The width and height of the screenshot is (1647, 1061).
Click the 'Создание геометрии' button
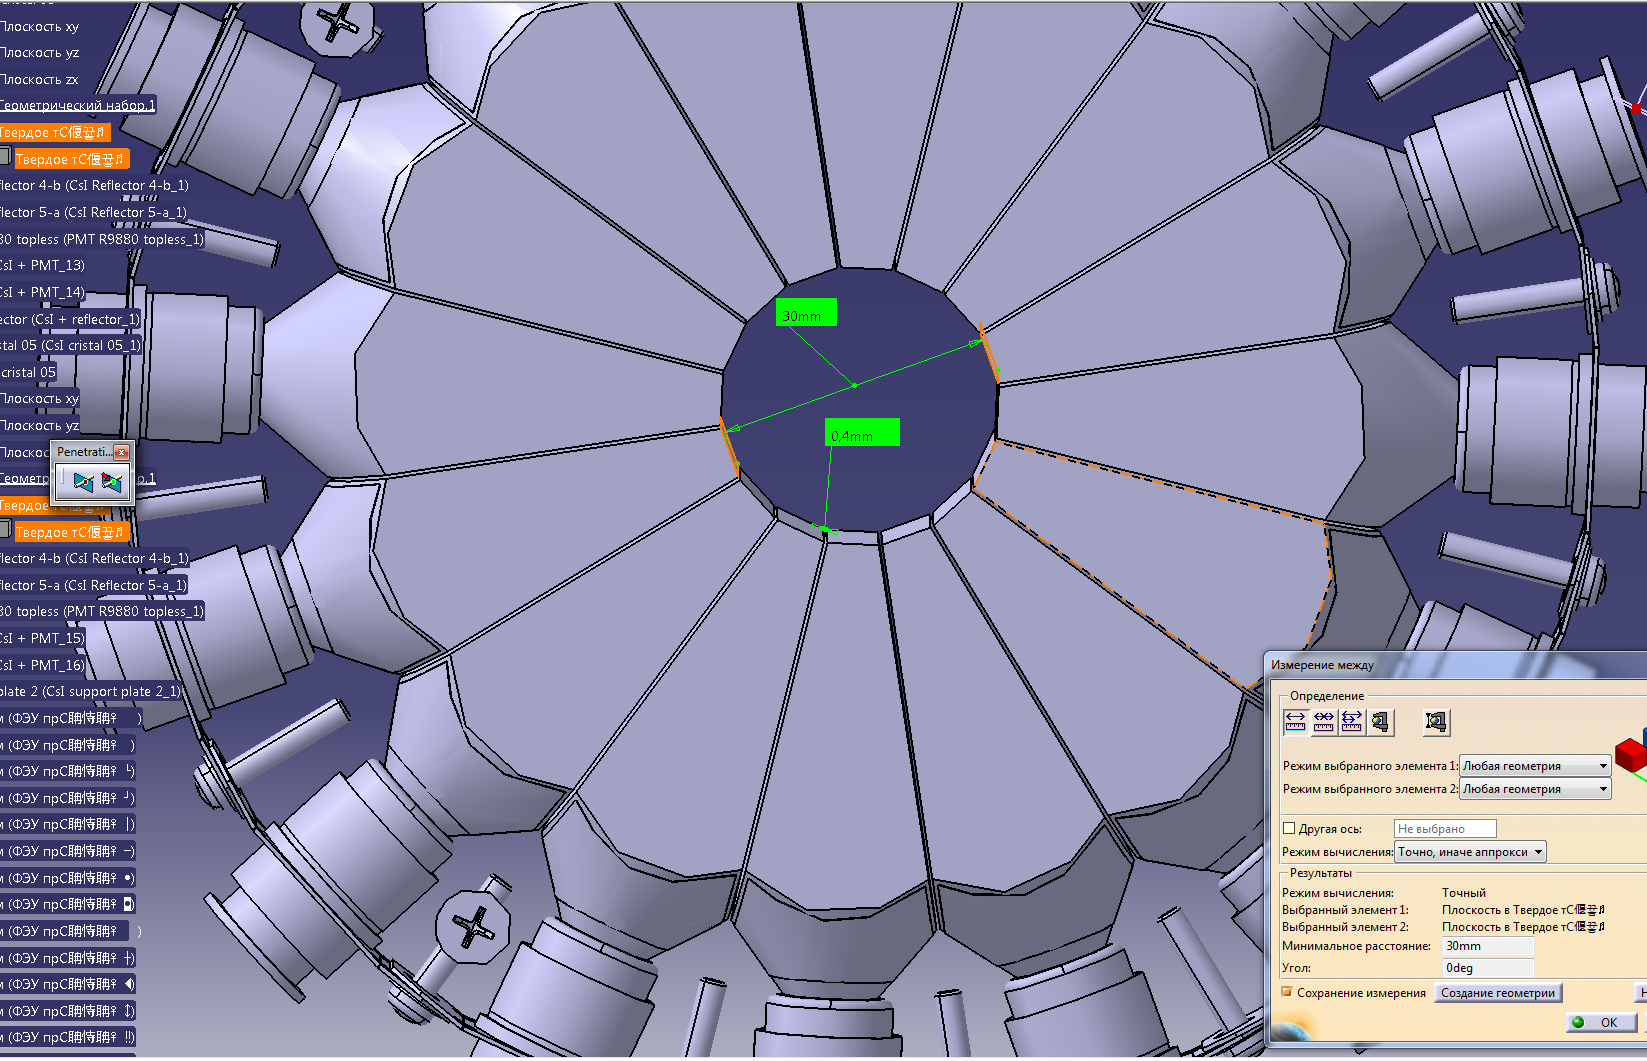(1497, 993)
